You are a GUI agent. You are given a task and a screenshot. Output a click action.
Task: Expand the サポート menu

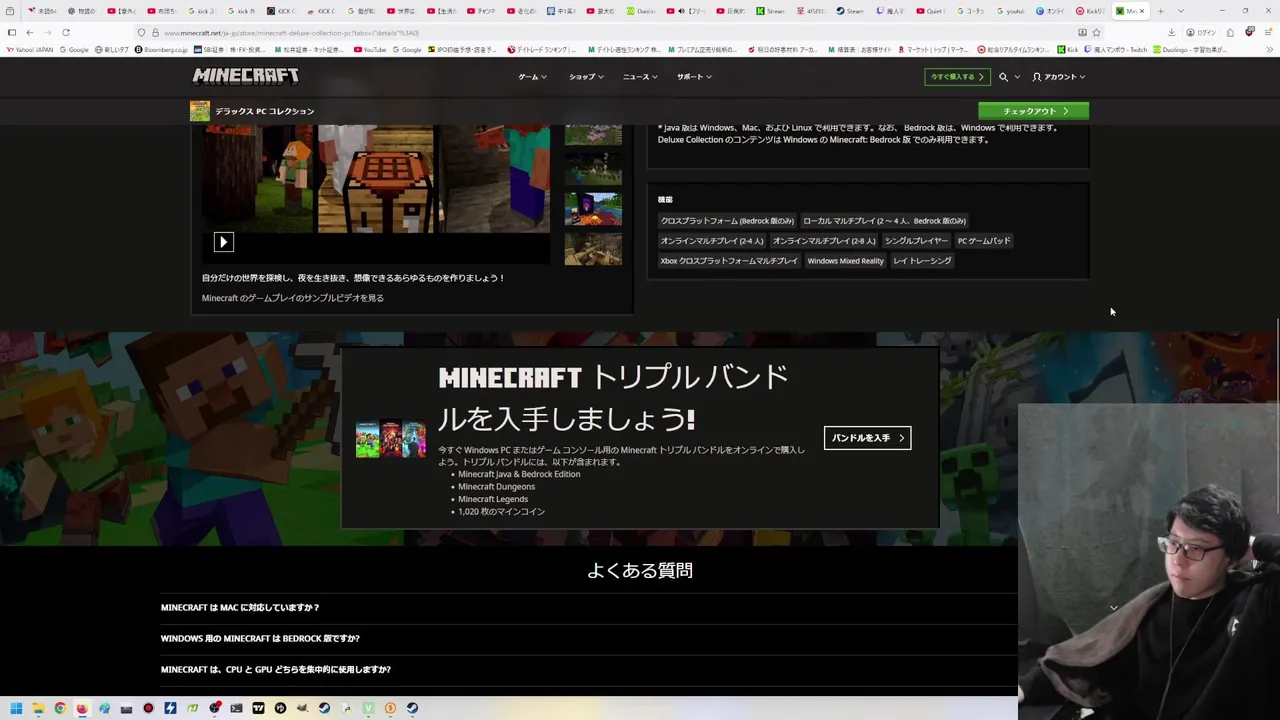pos(694,77)
